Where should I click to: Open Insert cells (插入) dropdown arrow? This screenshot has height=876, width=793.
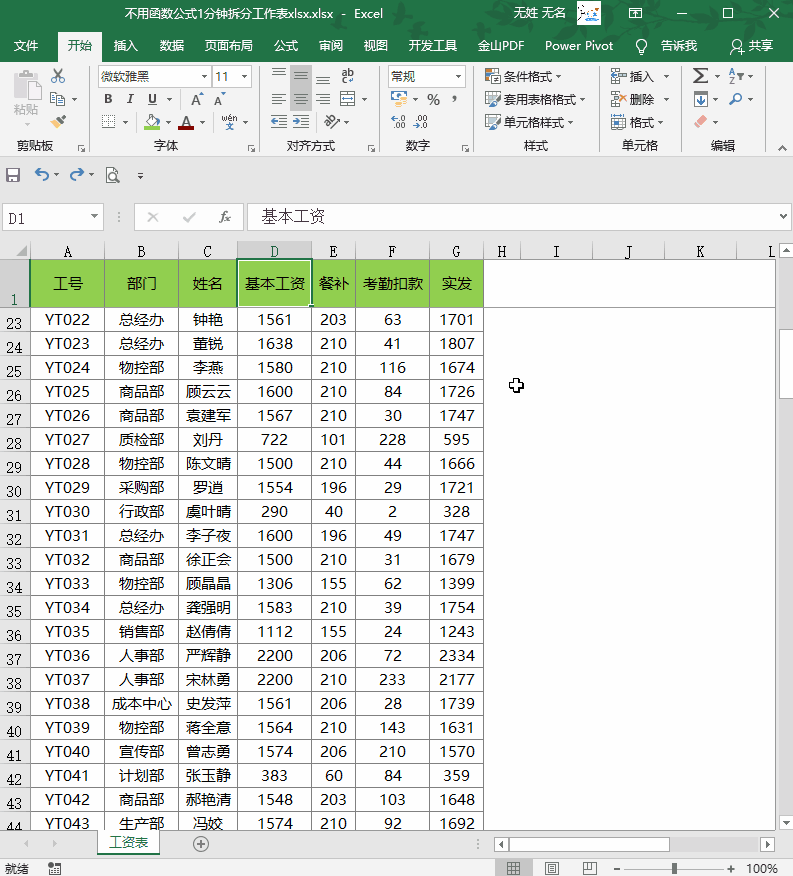(x=666, y=76)
